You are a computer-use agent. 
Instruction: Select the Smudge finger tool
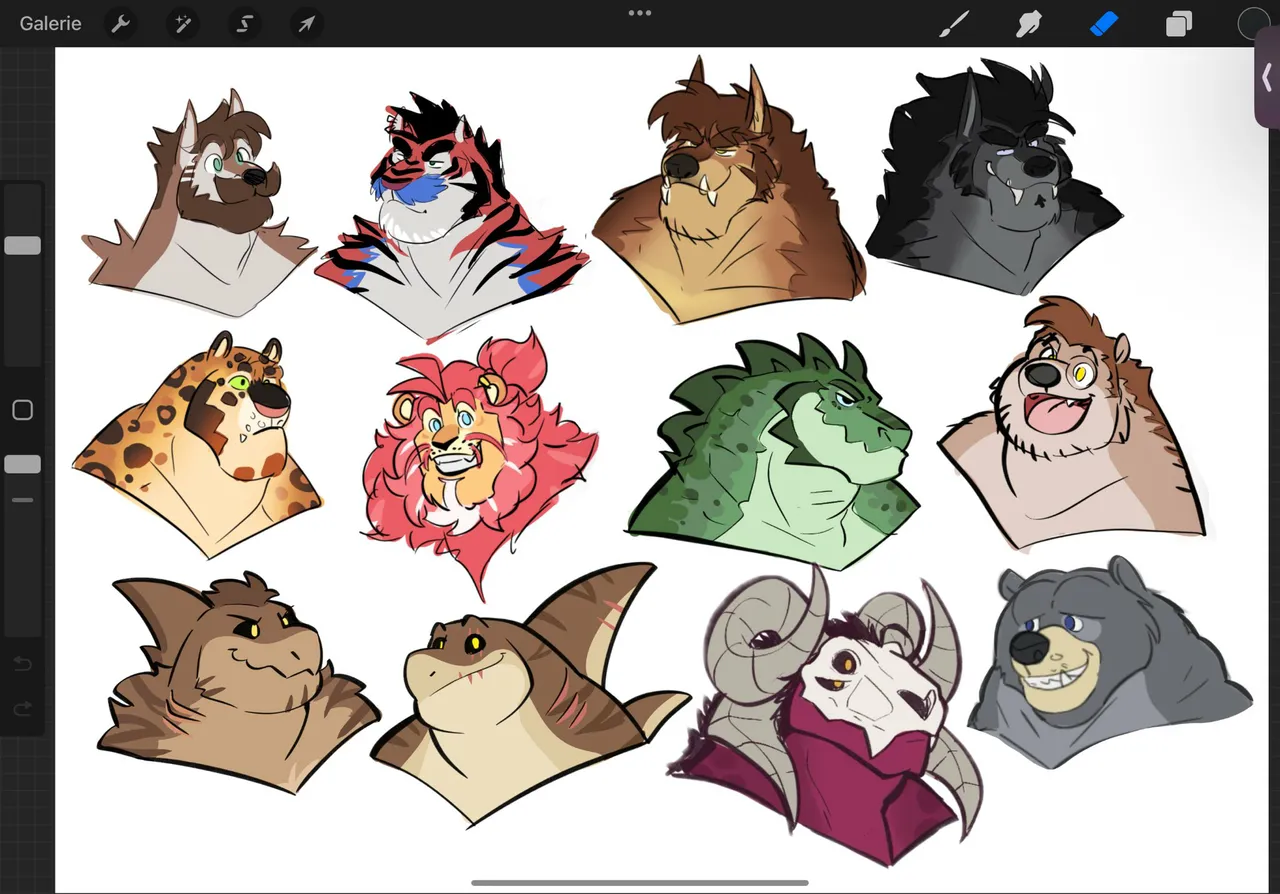tap(1029, 23)
